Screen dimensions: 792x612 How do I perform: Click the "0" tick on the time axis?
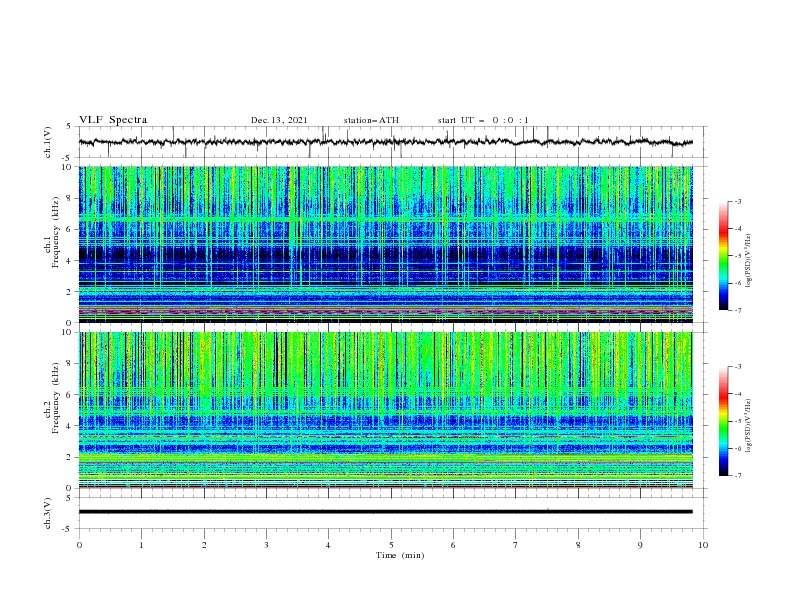pyautogui.click(x=79, y=545)
